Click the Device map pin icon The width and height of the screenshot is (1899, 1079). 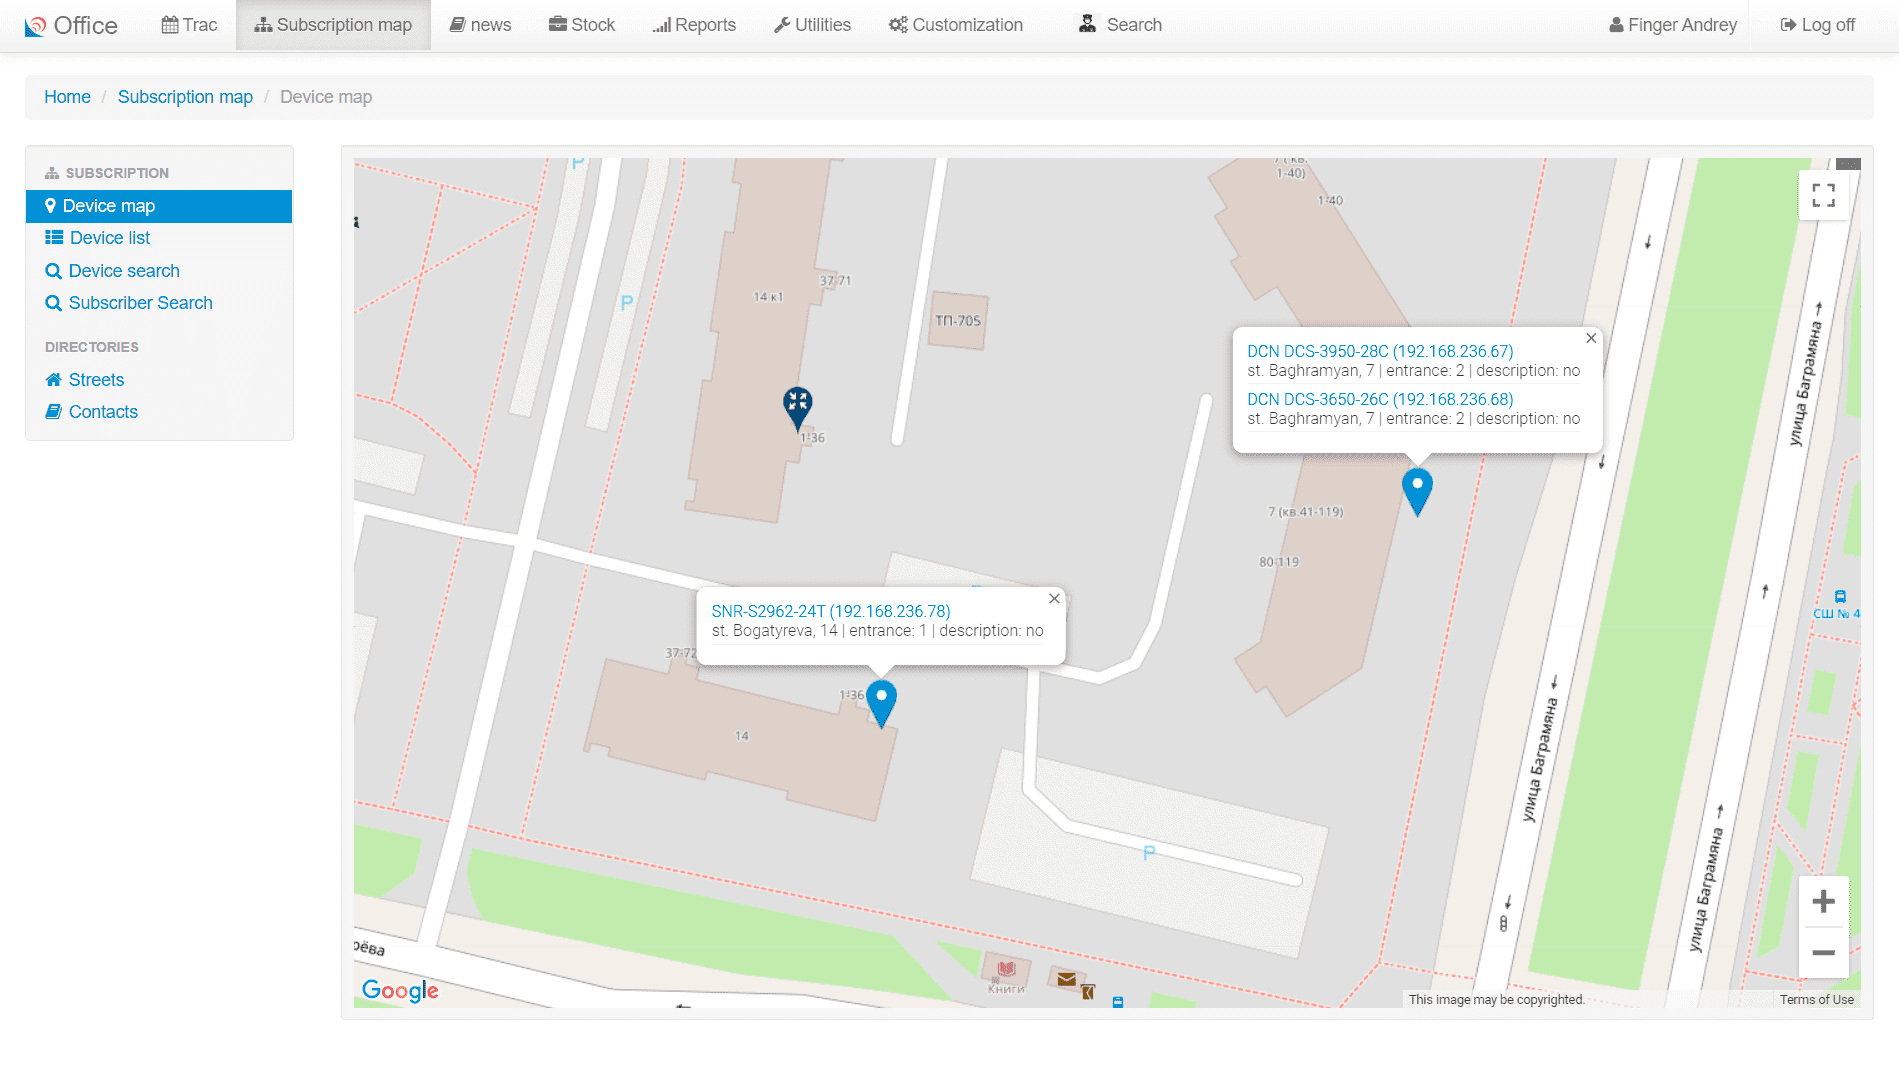(x=50, y=206)
